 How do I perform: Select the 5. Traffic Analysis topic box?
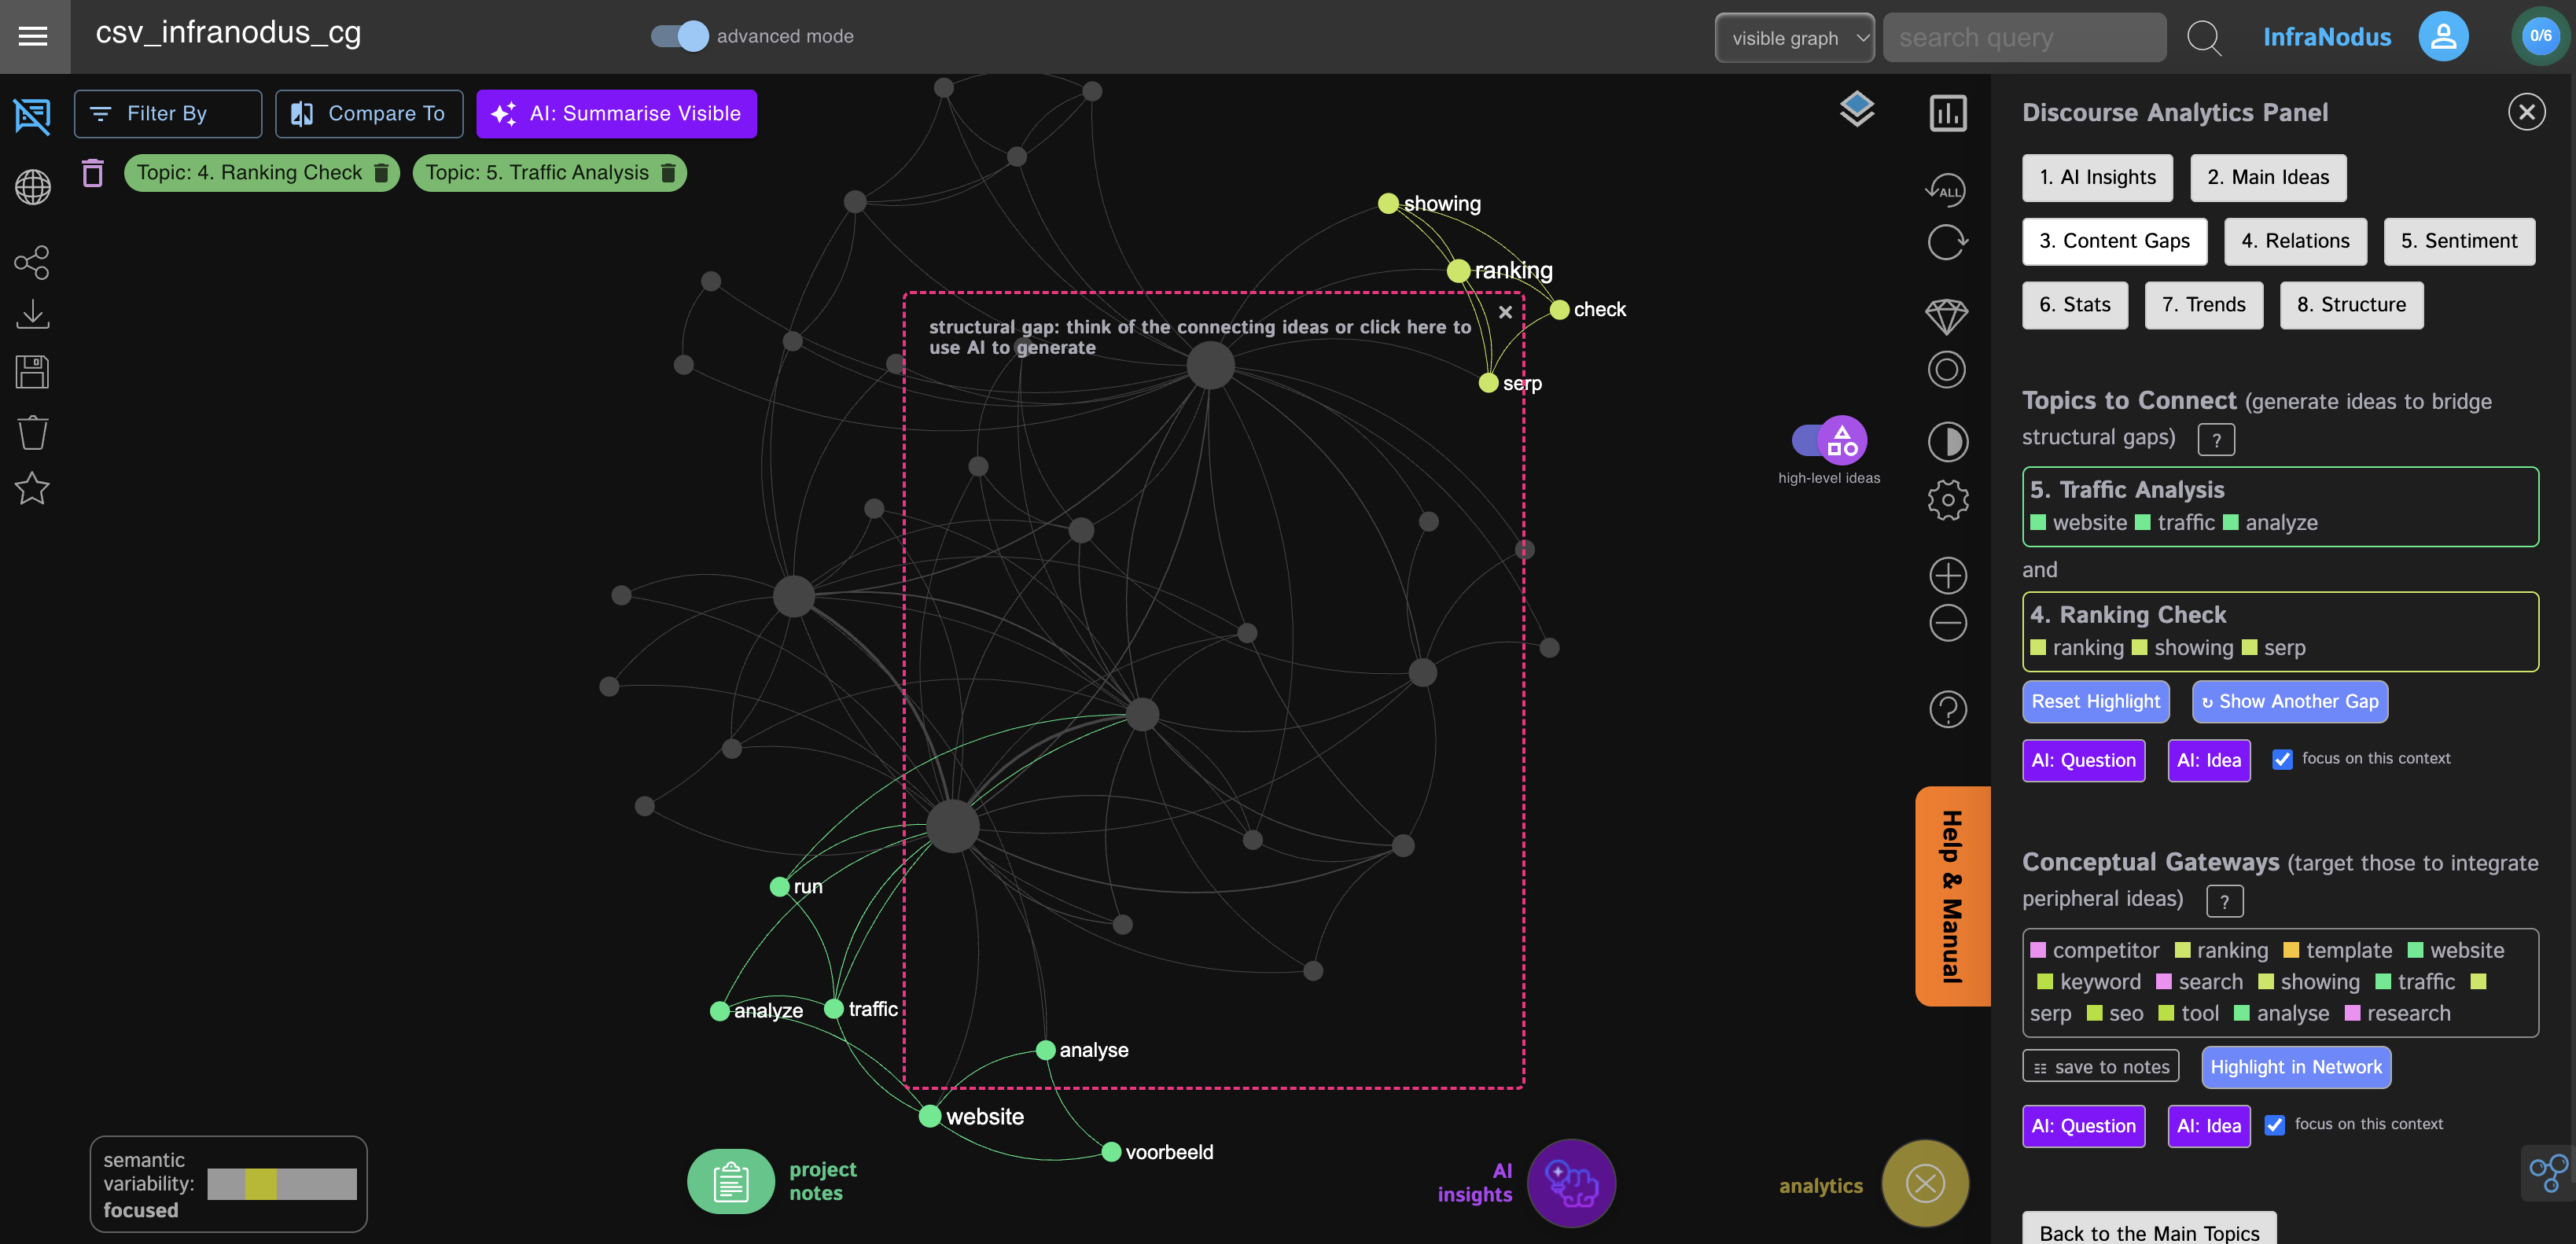2280,507
